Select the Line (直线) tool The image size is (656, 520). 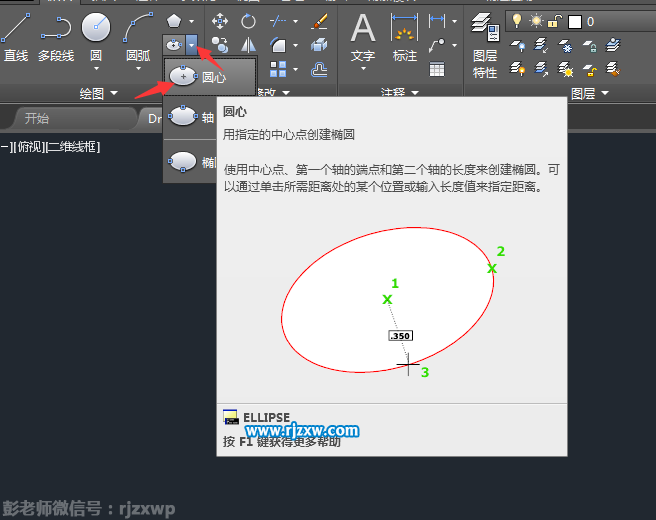15,37
